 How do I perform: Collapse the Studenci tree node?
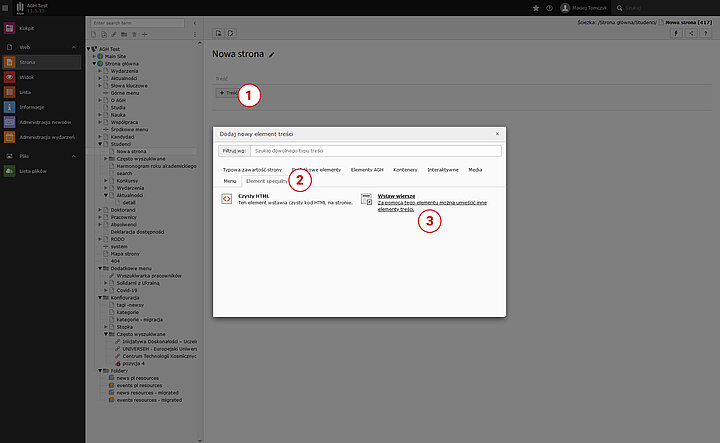[101, 144]
